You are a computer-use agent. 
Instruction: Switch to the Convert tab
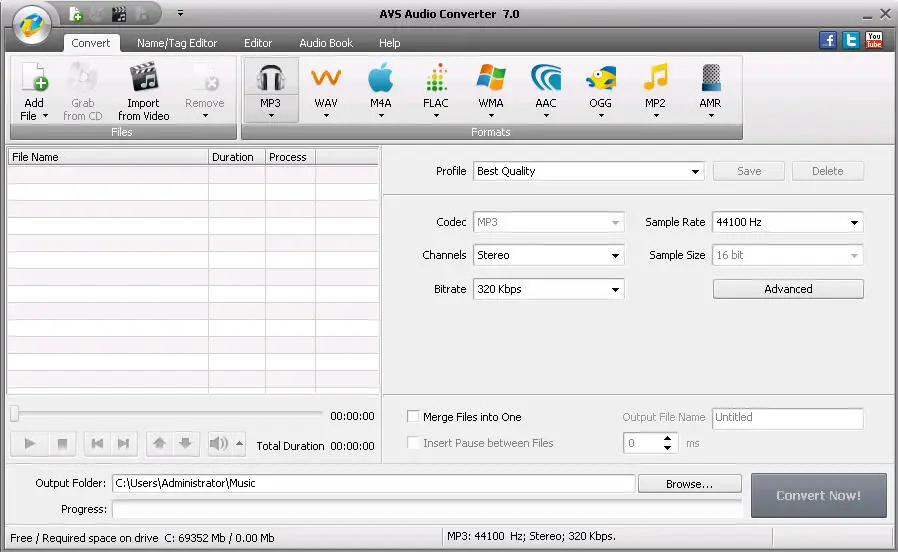90,43
